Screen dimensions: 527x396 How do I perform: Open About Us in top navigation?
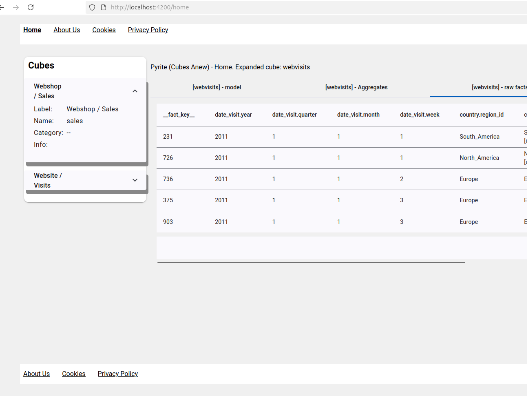(67, 30)
